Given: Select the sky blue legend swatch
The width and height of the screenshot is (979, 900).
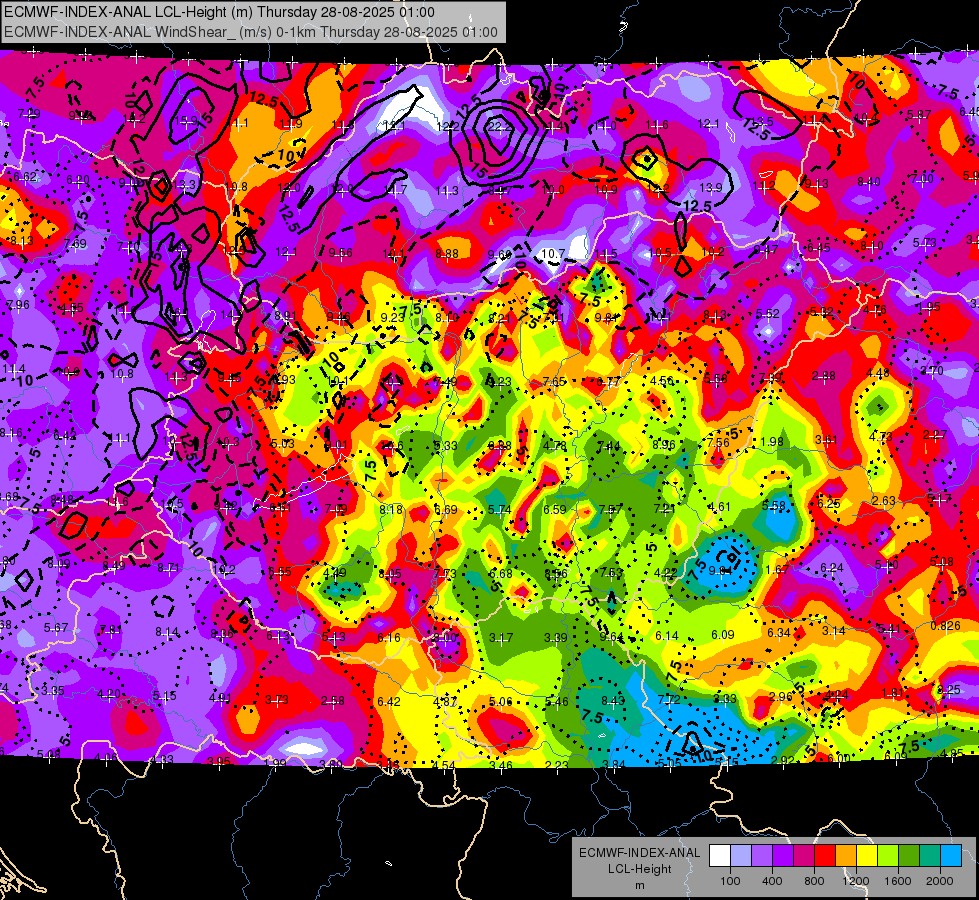Looking at the screenshot, I should 951,856.
